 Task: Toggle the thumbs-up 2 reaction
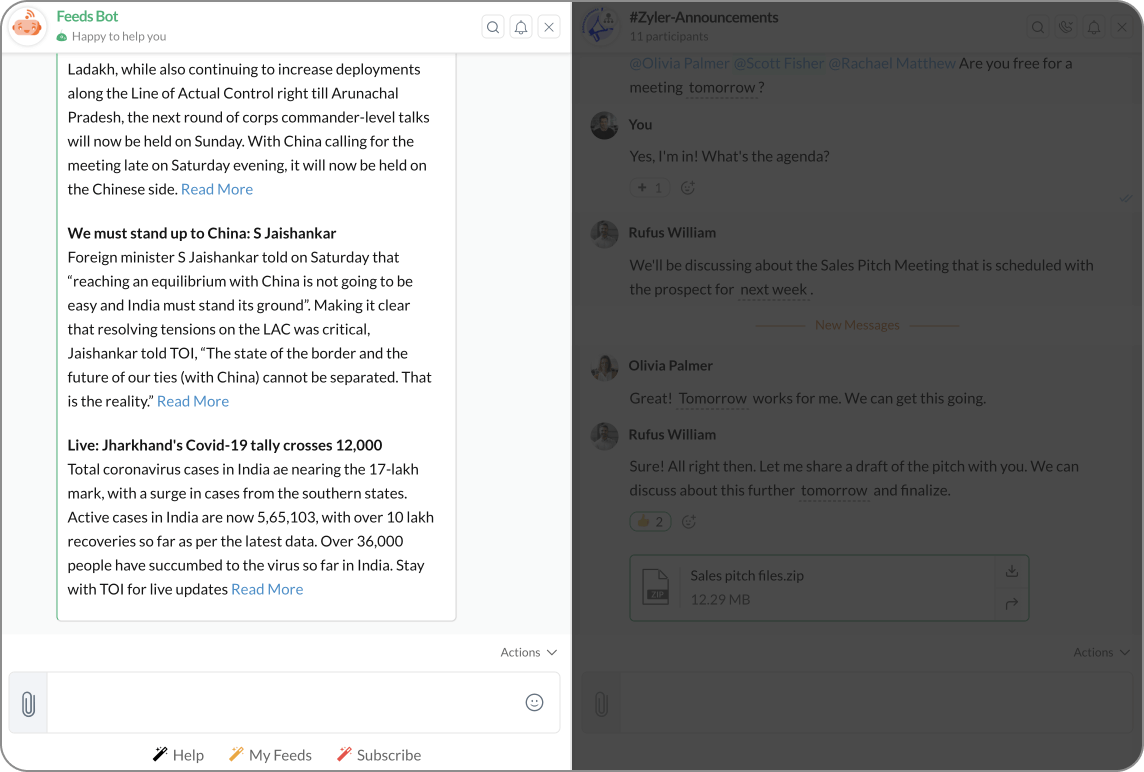point(650,522)
